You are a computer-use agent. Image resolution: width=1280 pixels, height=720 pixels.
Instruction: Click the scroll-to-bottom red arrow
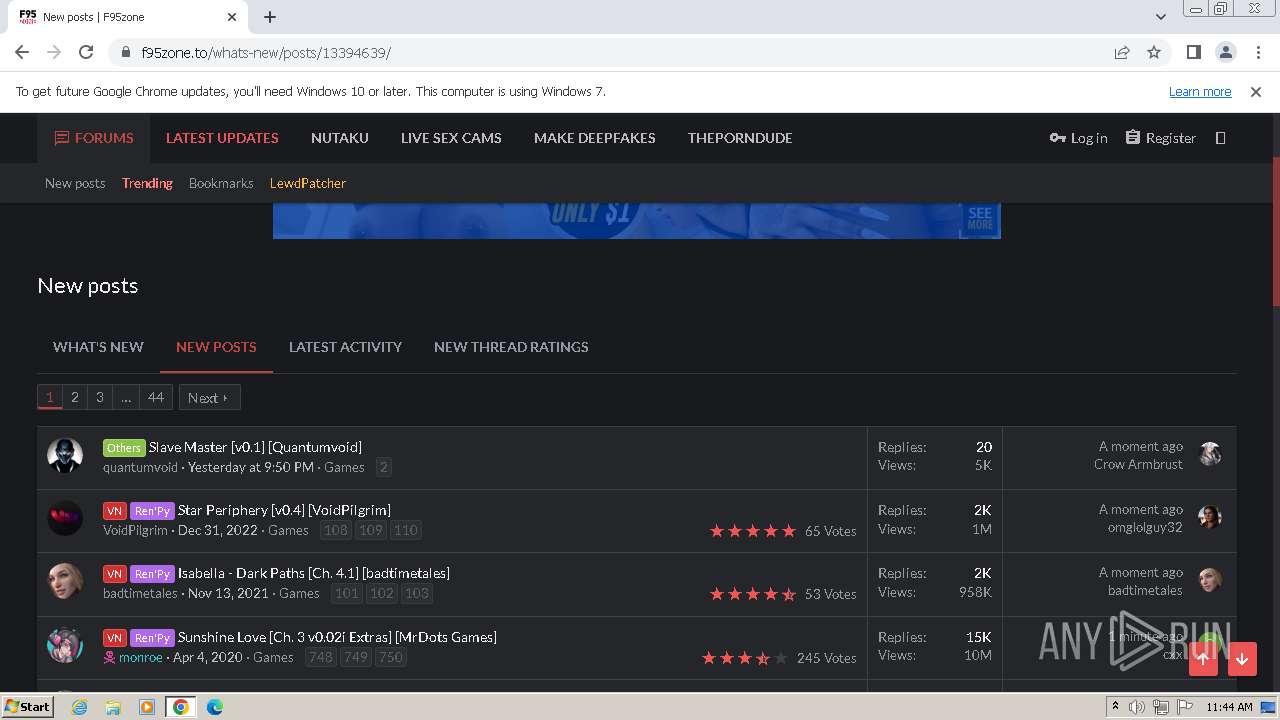pyautogui.click(x=1242, y=658)
